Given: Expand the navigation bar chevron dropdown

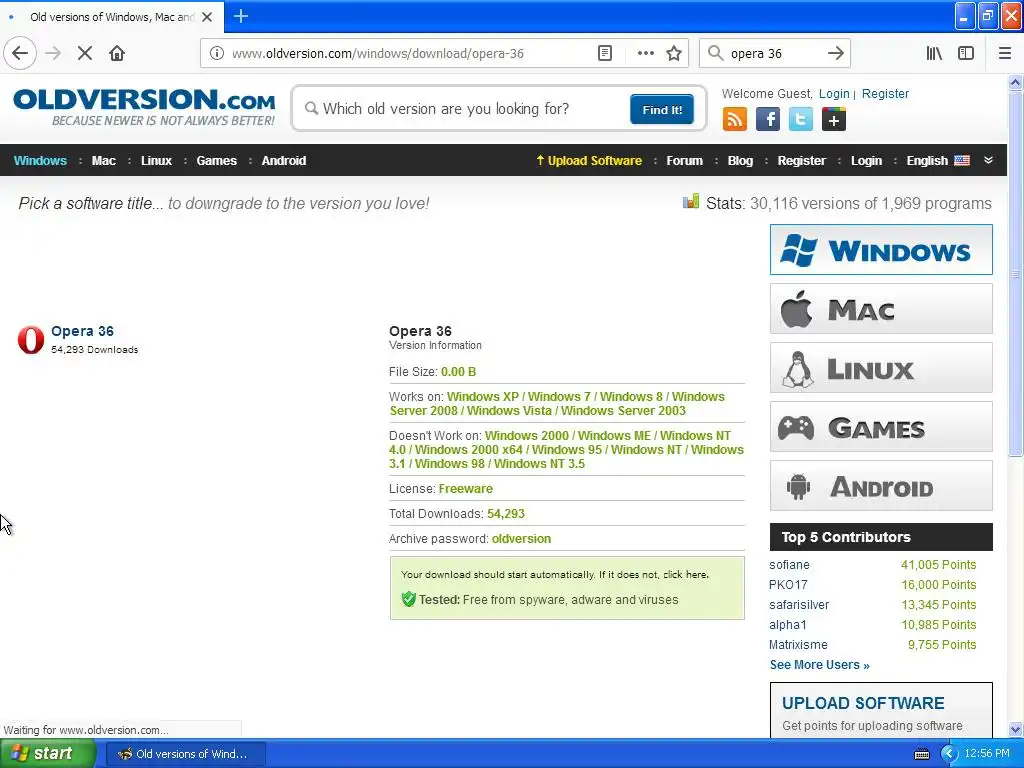Looking at the screenshot, I should point(988,160).
